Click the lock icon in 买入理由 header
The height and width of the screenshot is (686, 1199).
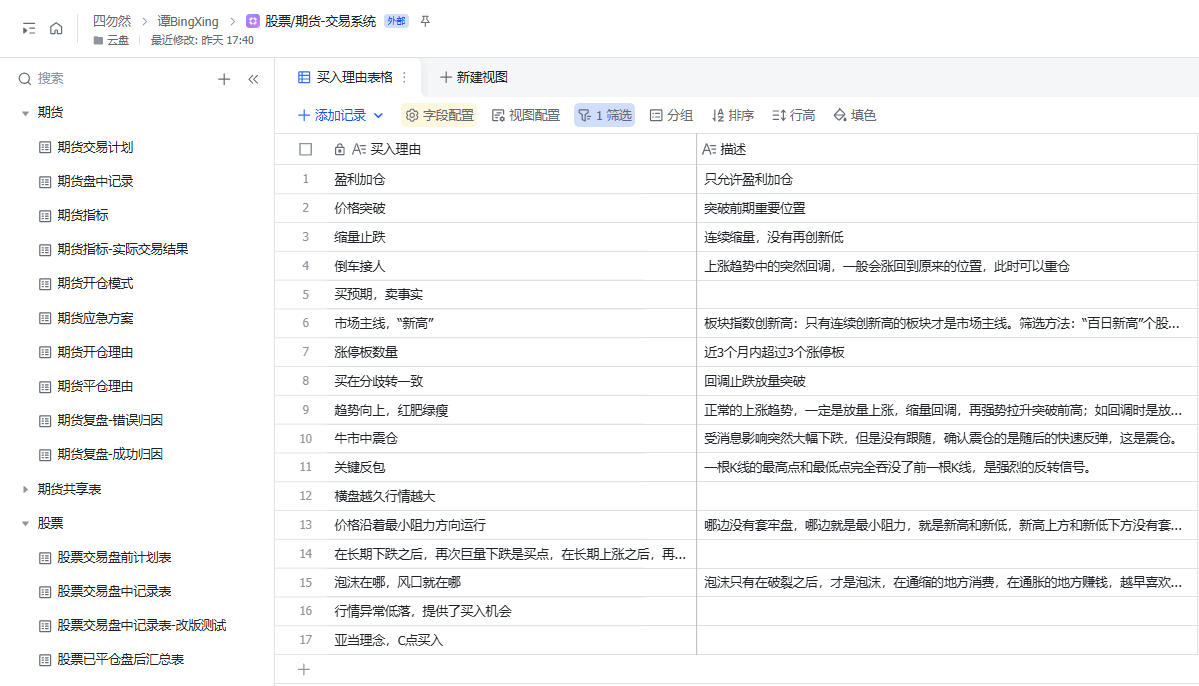(x=340, y=149)
